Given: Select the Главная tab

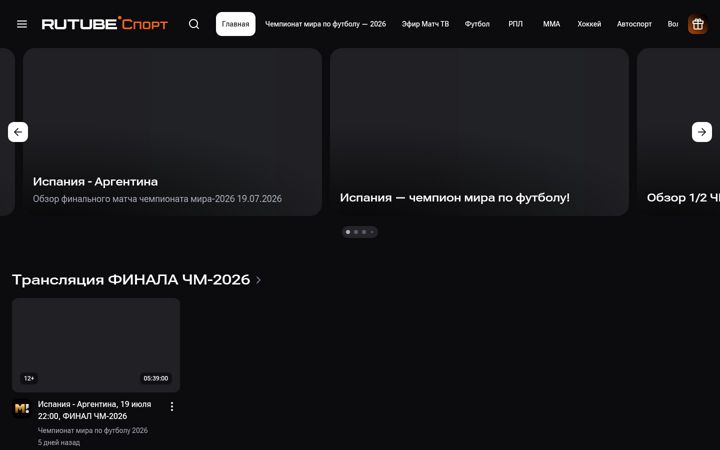Looking at the screenshot, I should (x=236, y=24).
